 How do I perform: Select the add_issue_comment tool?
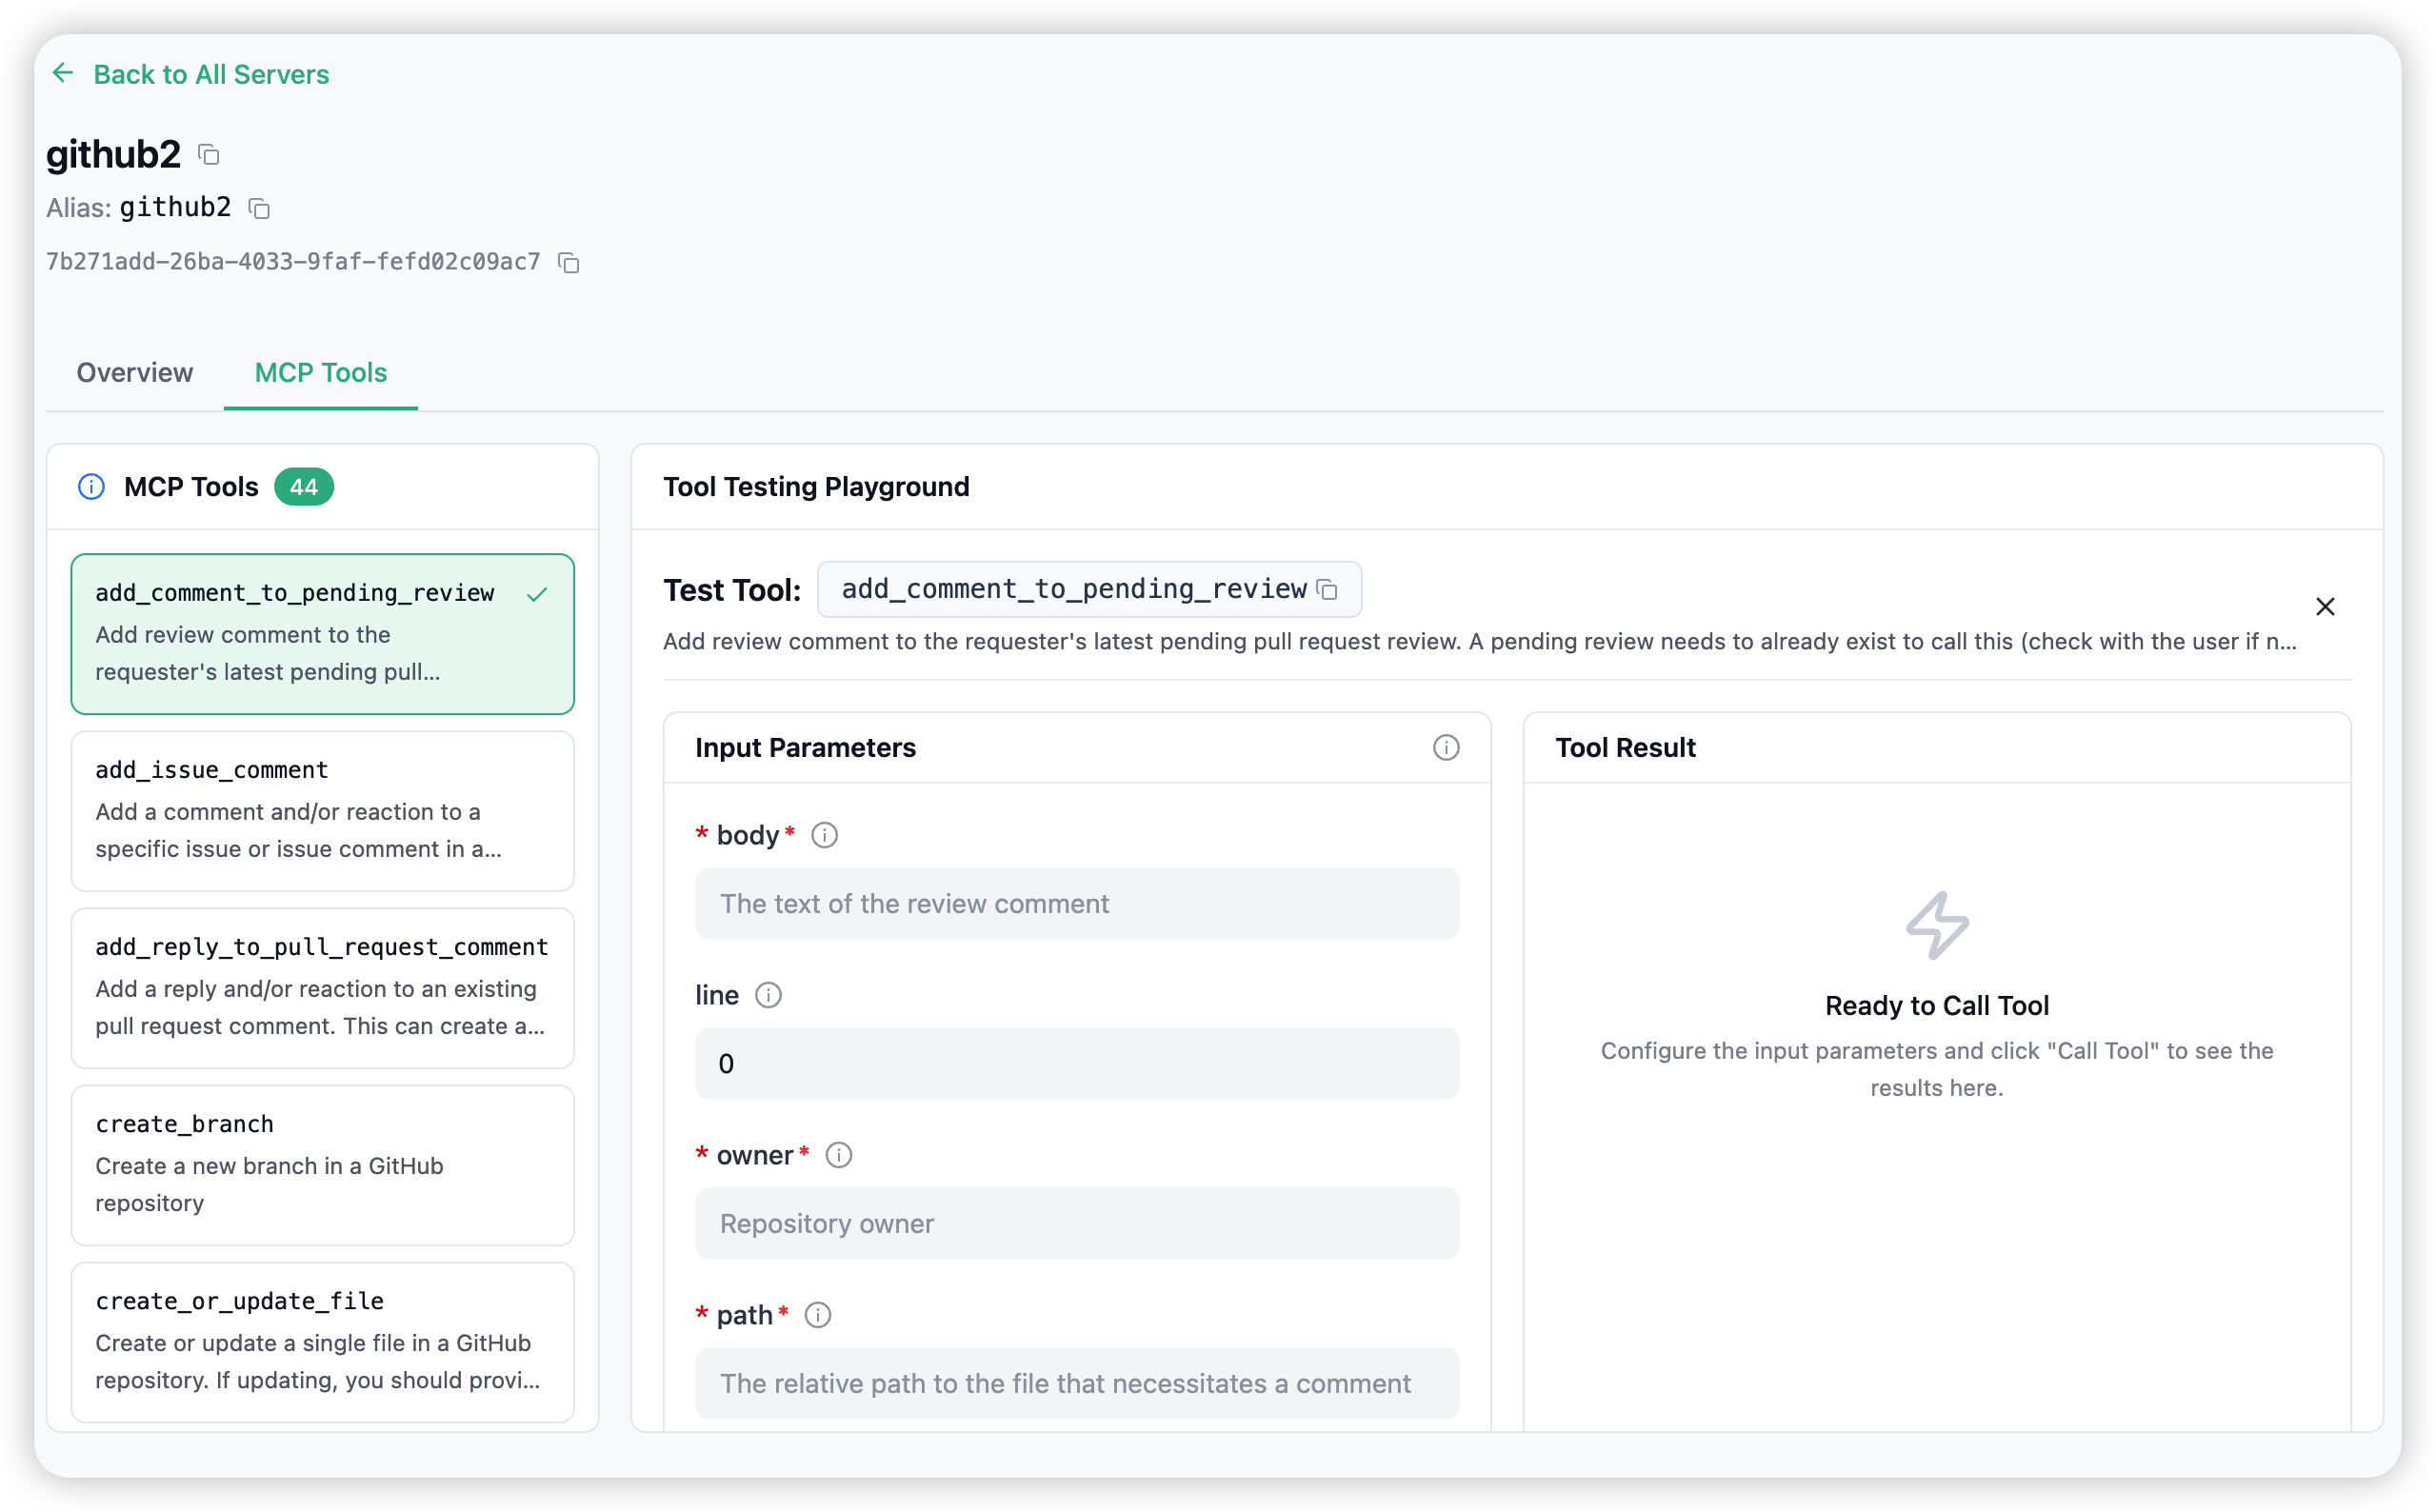[x=323, y=811]
